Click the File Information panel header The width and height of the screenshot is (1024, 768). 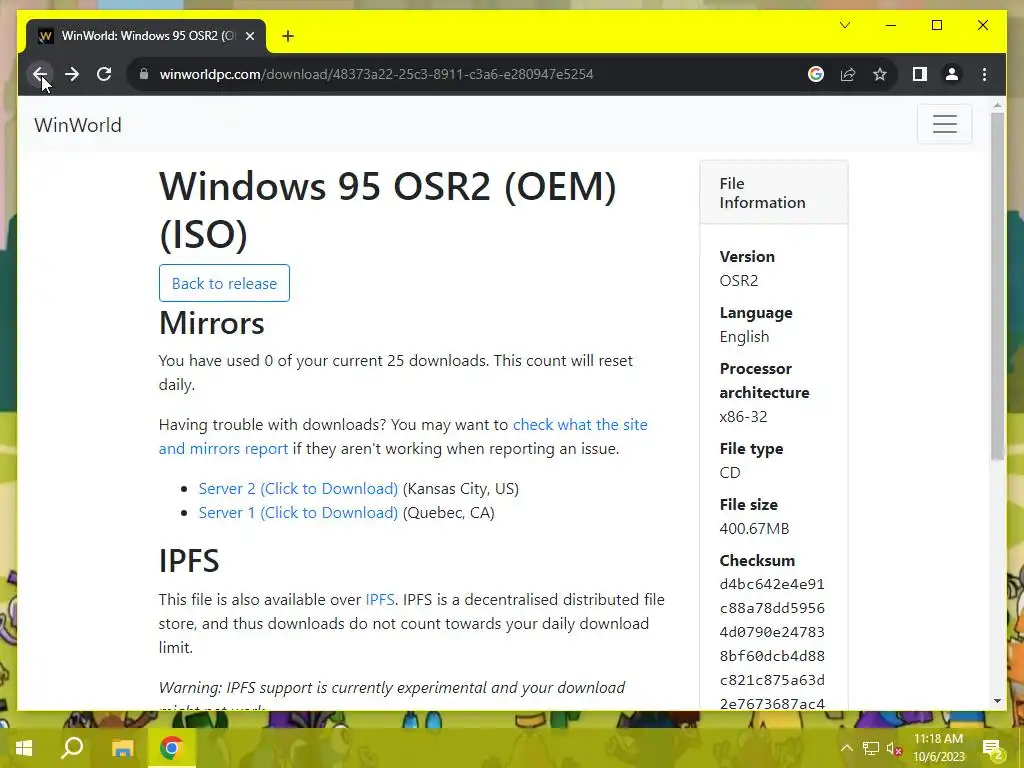click(x=774, y=193)
